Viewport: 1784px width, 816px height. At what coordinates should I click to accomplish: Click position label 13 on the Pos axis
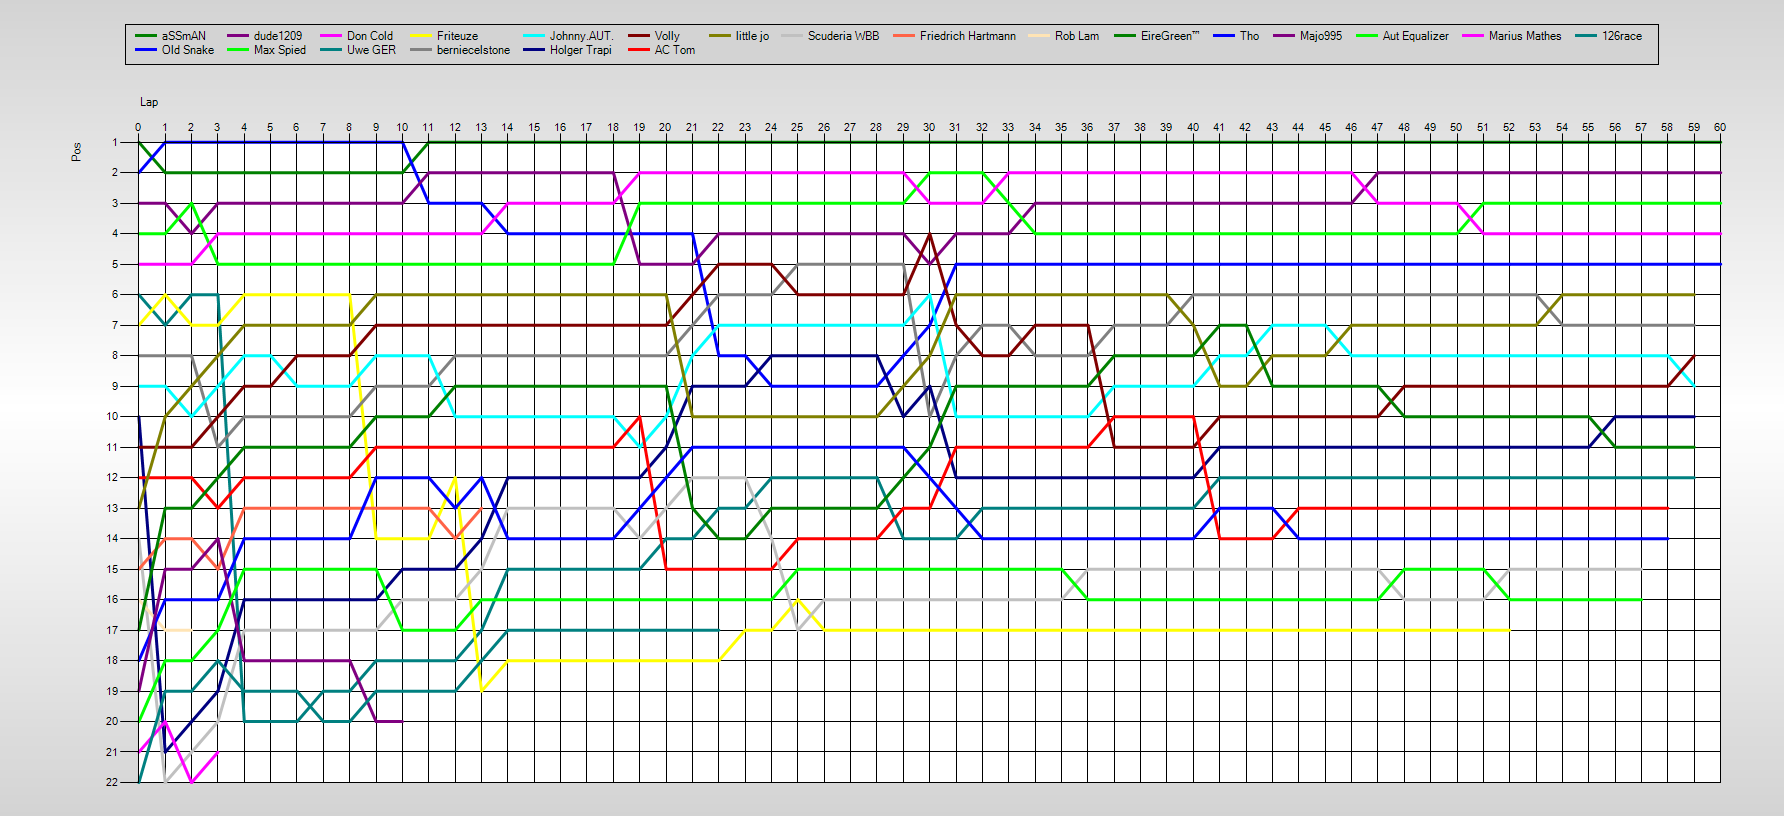113,508
